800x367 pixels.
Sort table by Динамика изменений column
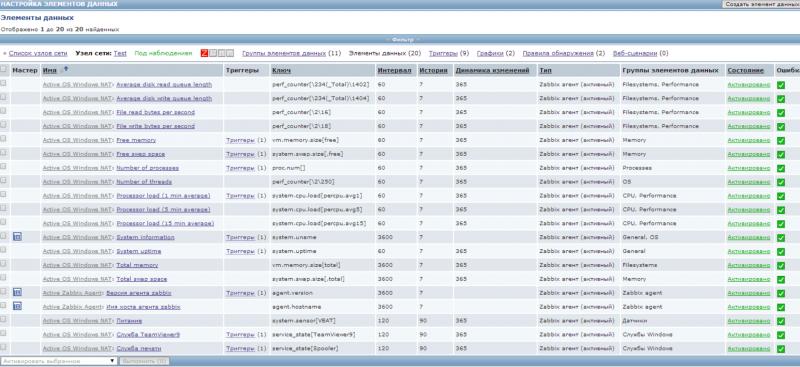click(492, 70)
